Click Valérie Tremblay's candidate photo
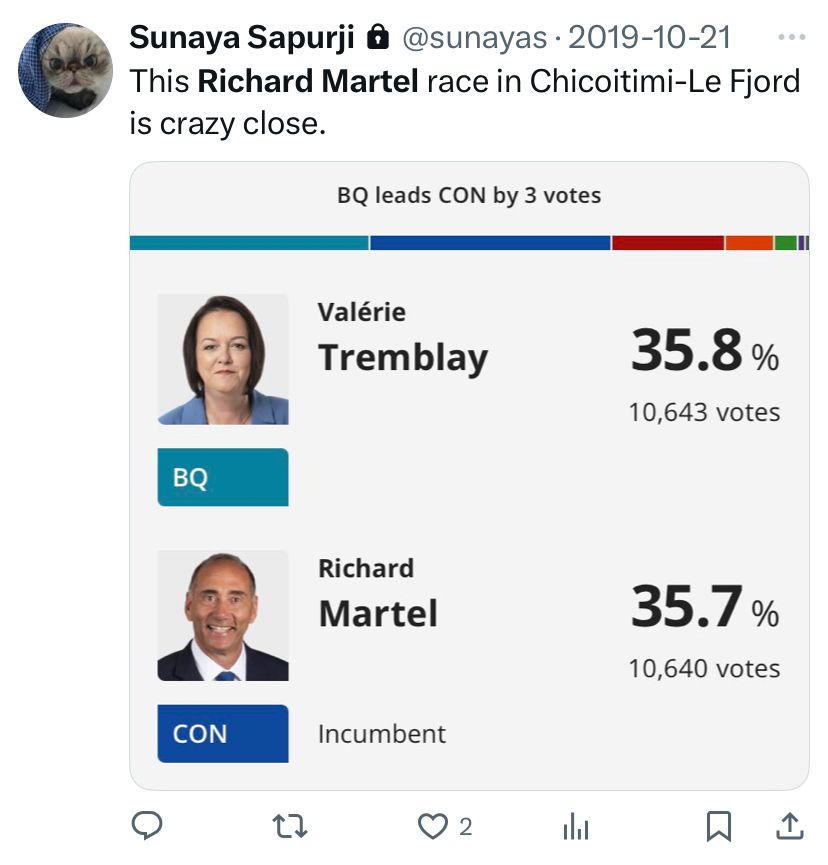The width and height of the screenshot is (828, 865). click(223, 359)
